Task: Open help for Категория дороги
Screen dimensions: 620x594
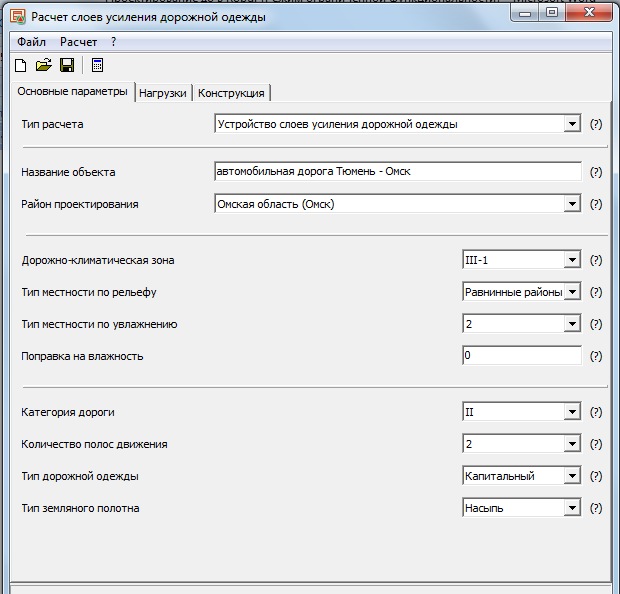Action: click(x=596, y=412)
